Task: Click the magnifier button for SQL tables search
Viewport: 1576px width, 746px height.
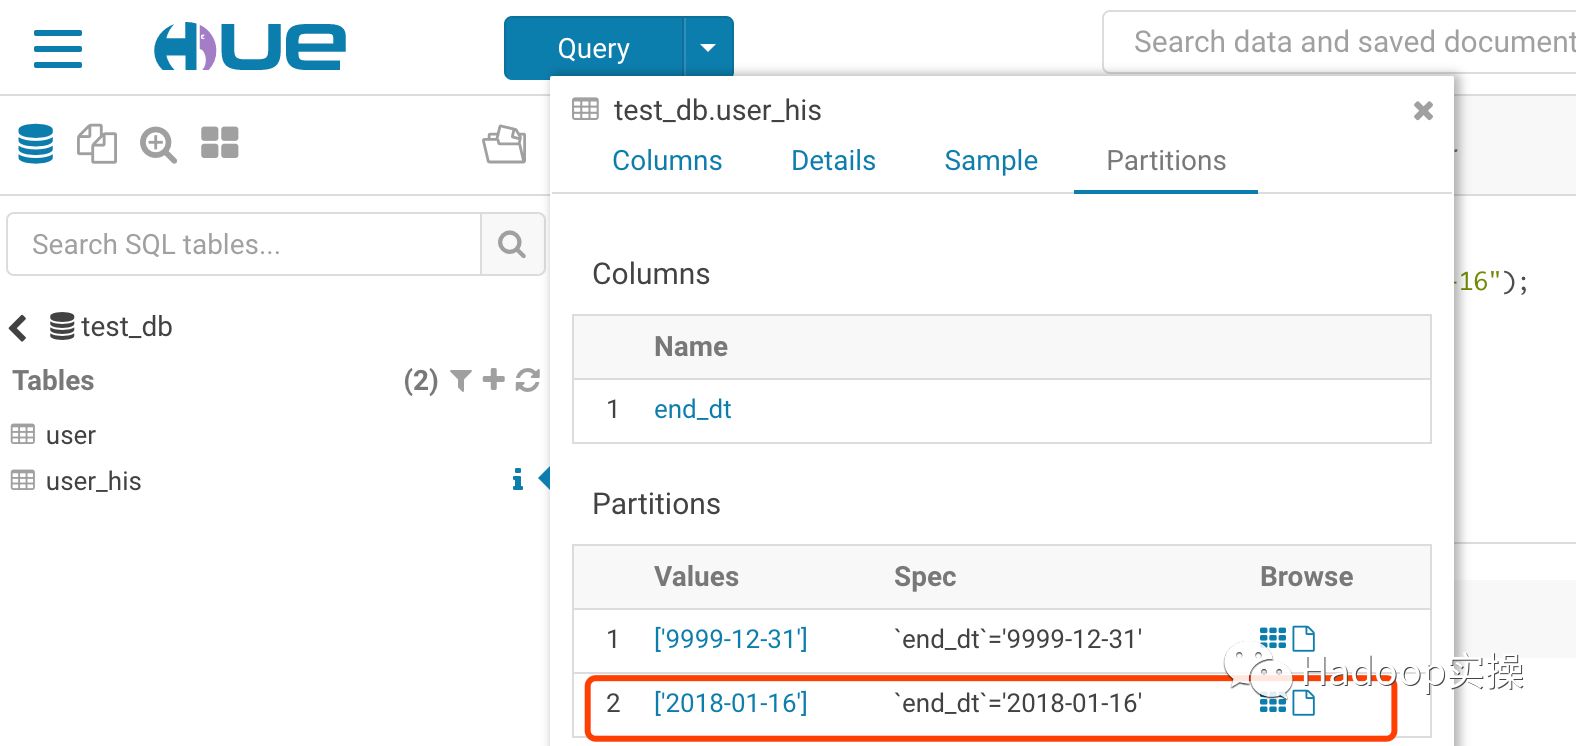Action: pos(512,244)
